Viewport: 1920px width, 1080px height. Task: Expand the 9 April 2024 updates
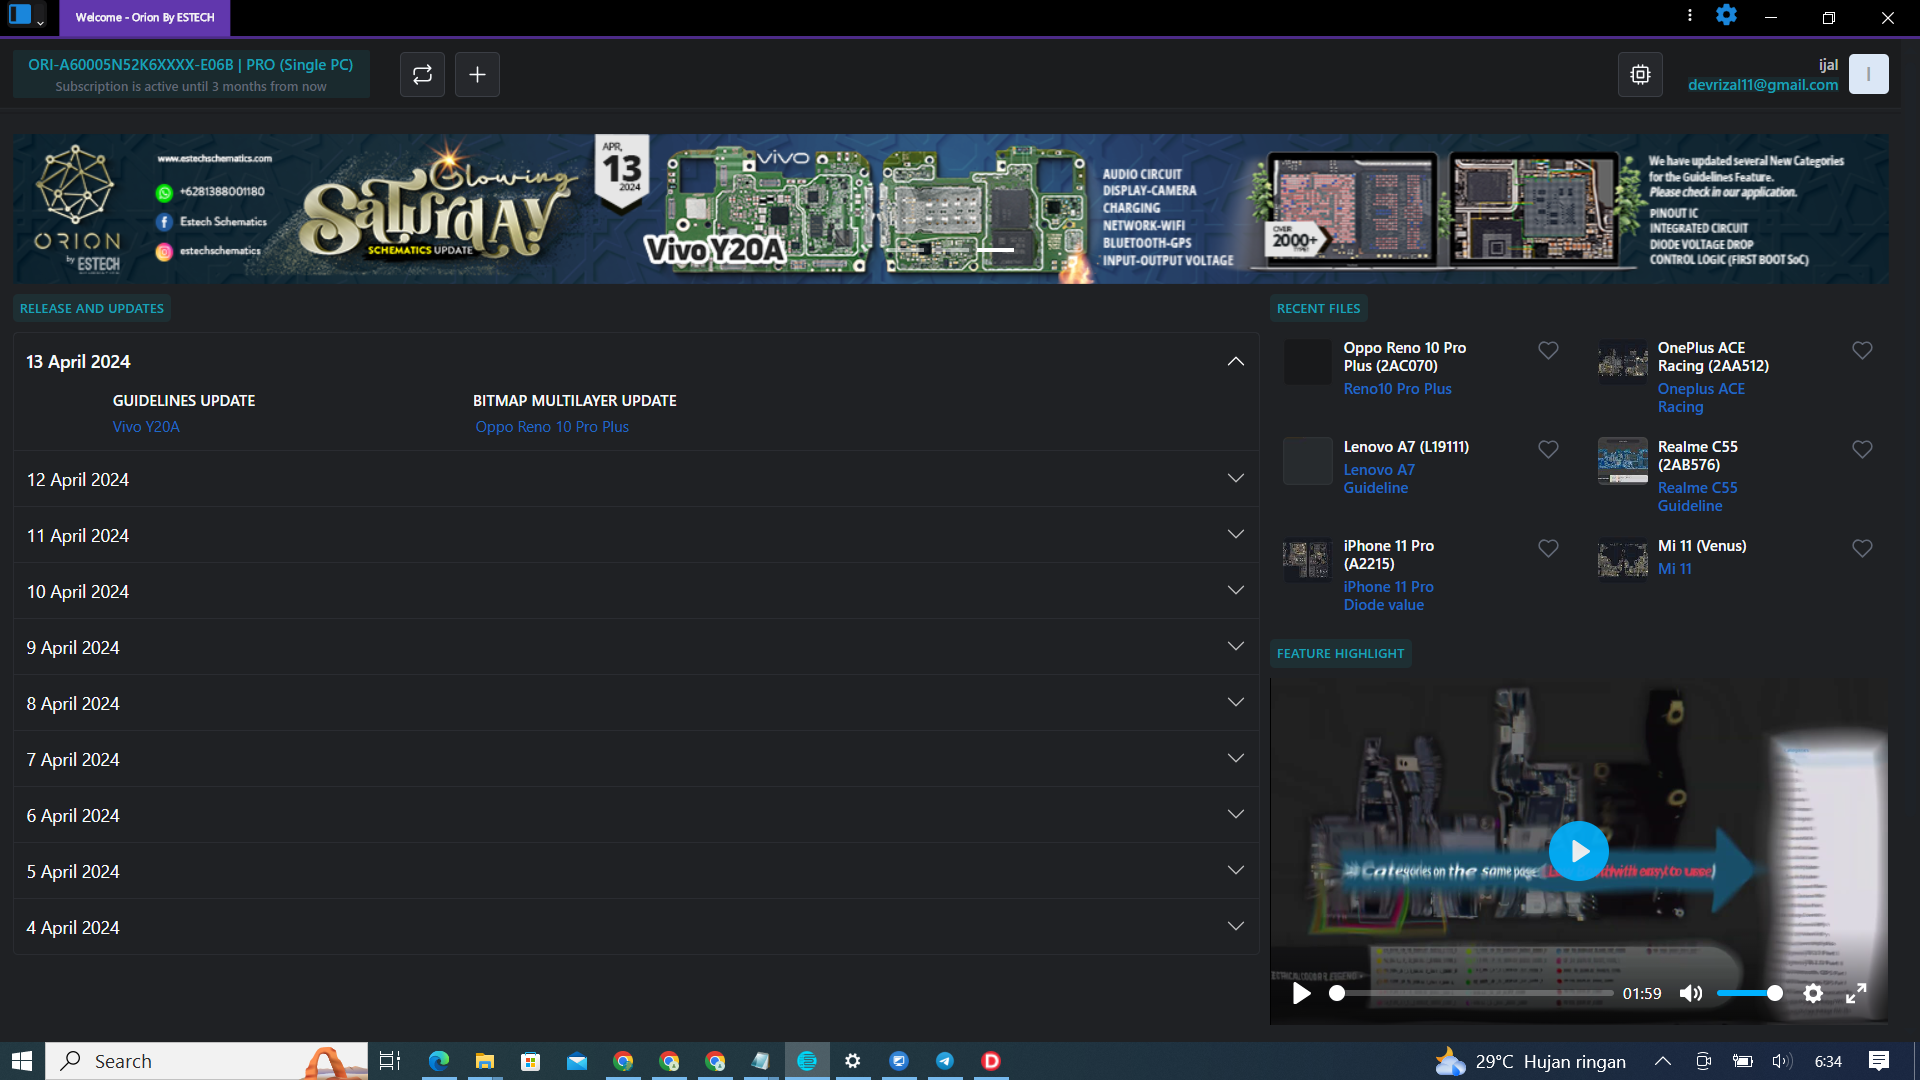point(1236,647)
